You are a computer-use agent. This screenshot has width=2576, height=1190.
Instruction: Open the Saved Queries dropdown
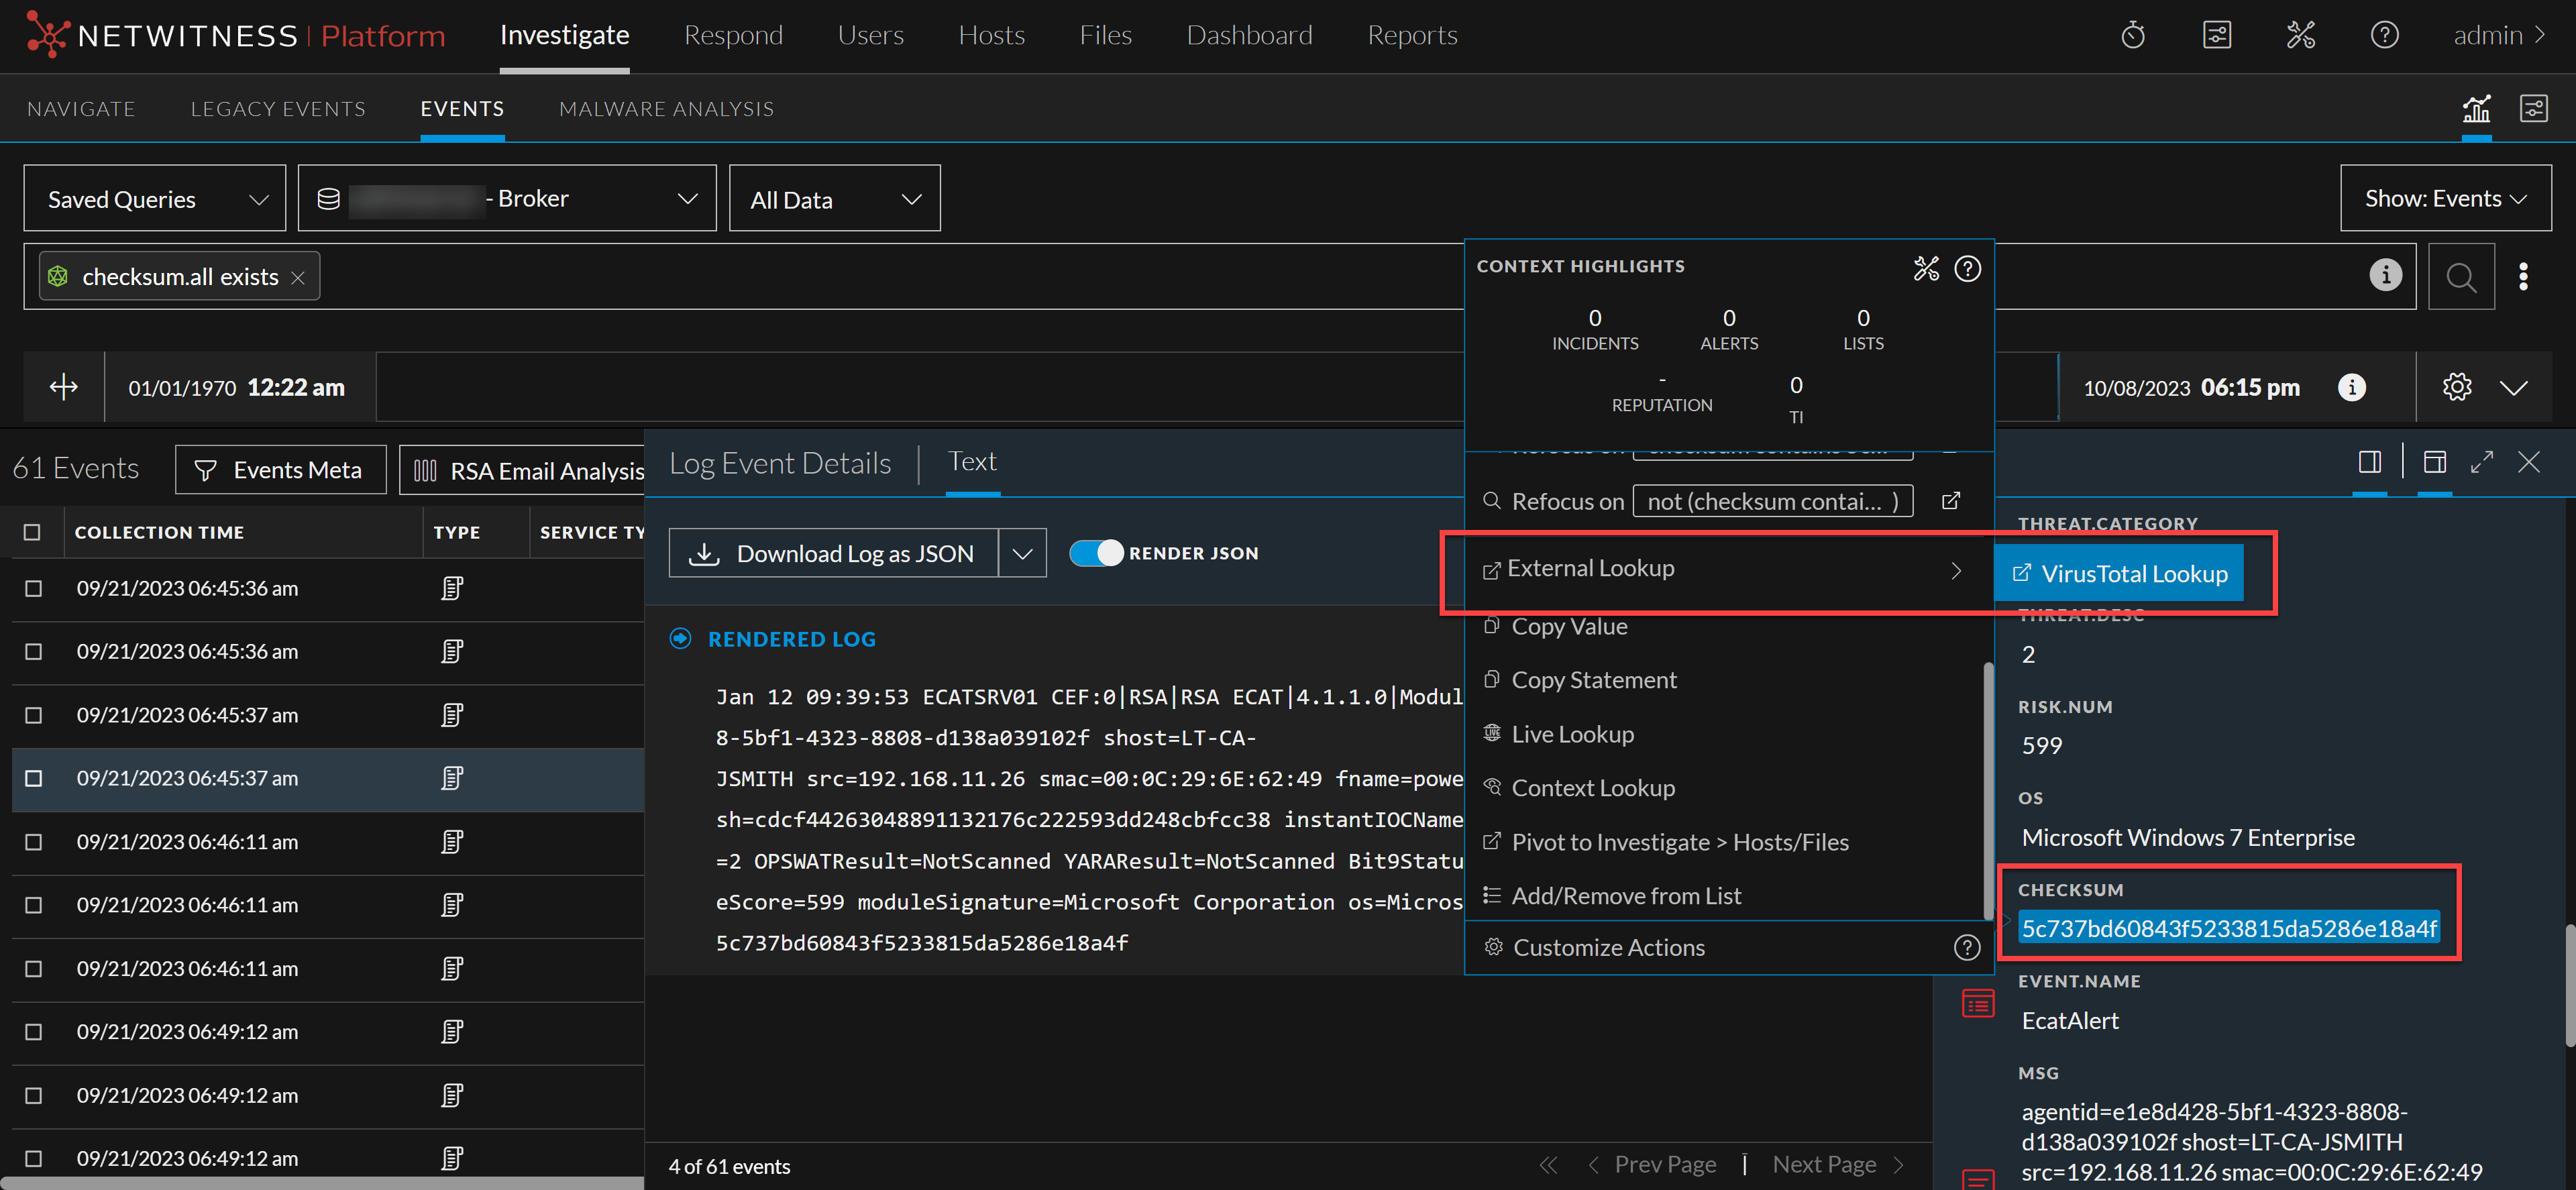coord(155,199)
